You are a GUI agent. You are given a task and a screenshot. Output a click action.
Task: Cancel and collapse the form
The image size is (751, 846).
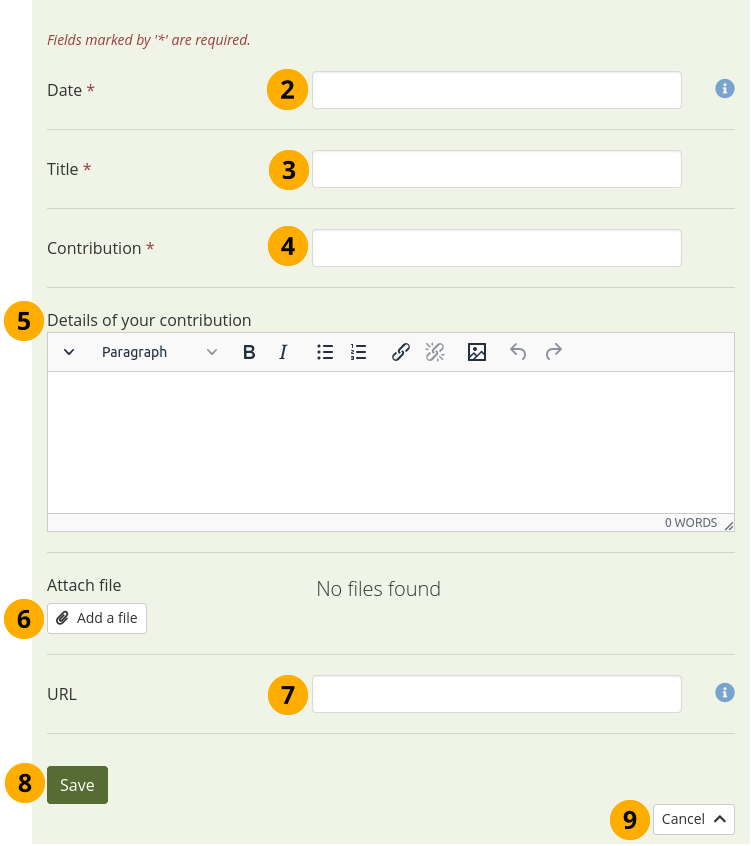click(x=693, y=819)
